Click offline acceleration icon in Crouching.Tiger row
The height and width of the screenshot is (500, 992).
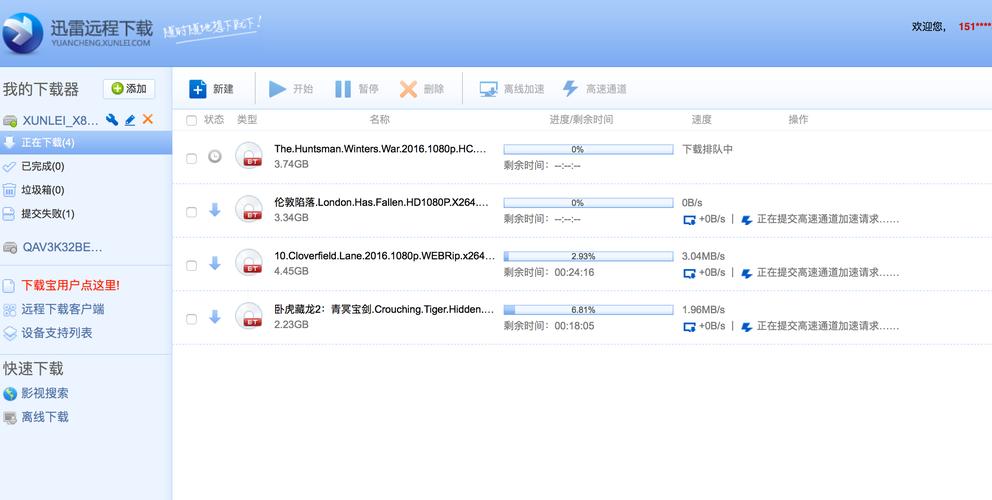pos(690,327)
